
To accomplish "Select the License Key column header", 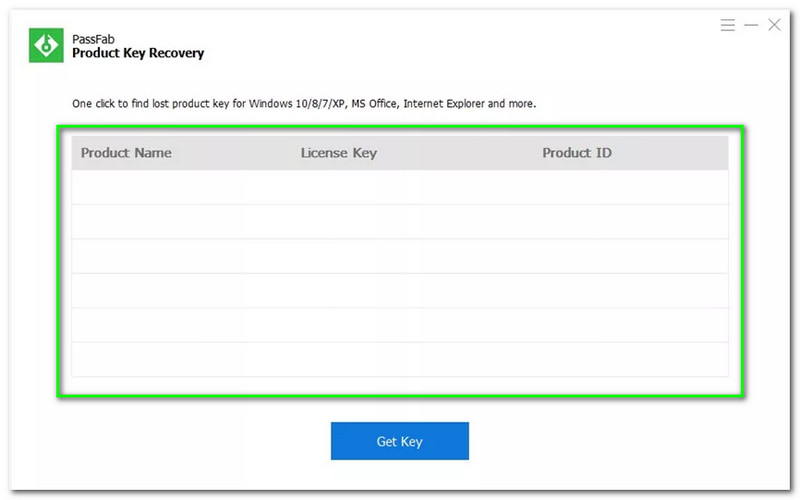I will (338, 153).
